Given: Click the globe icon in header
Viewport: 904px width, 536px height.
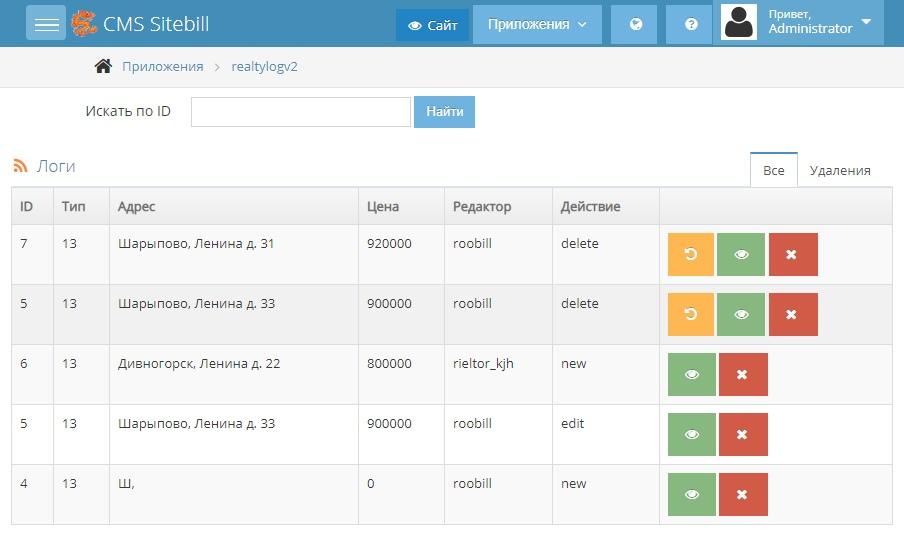Looking at the screenshot, I should 635,24.
